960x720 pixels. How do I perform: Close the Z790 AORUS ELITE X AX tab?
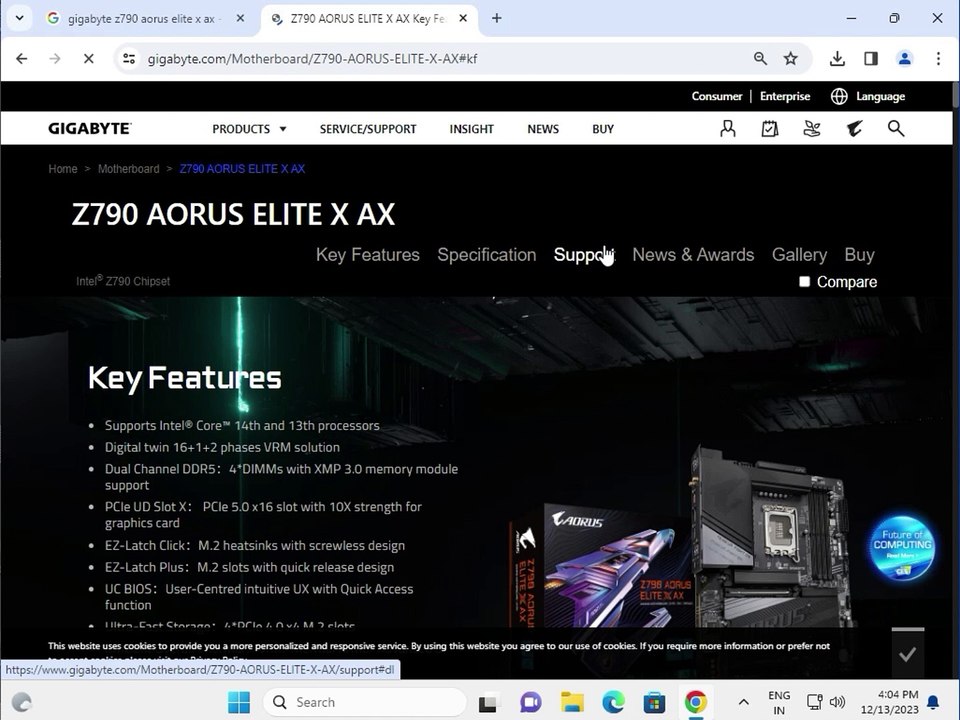click(463, 18)
